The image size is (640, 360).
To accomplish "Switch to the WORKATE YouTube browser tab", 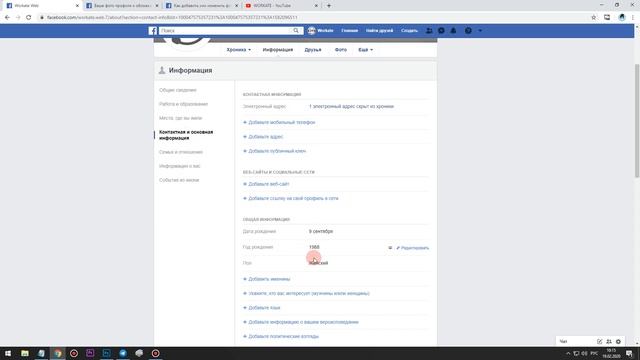I will 281,6.
